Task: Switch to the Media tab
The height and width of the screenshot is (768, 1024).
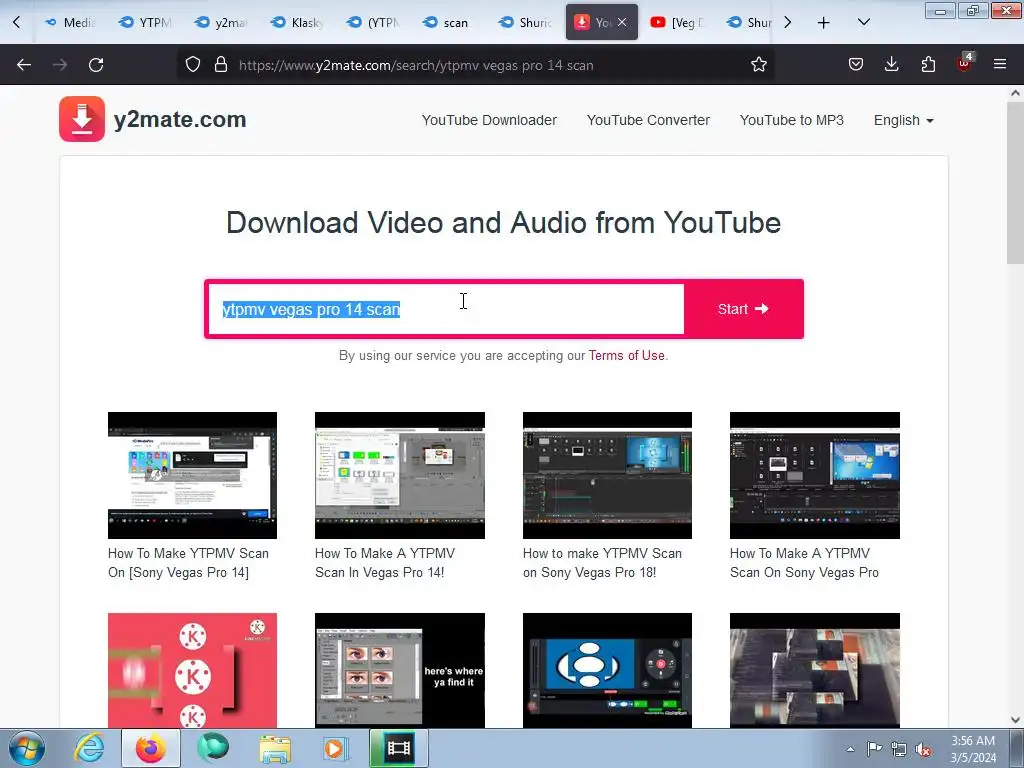Action: tap(70, 22)
